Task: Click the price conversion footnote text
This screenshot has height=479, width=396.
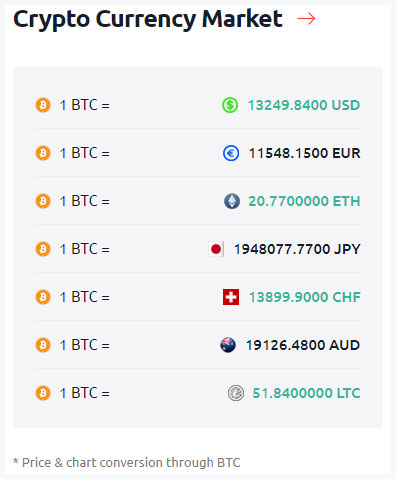Action: coord(126,463)
